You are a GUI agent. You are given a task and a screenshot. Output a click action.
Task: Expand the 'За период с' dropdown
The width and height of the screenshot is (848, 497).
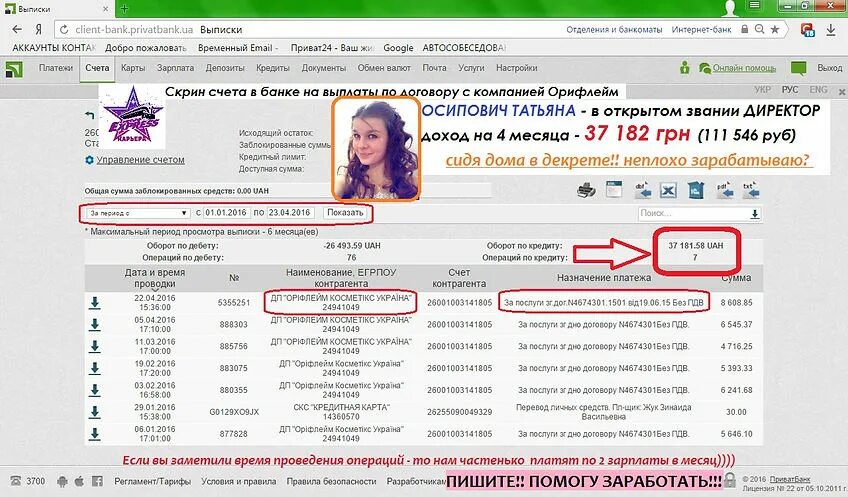click(x=138, y=213)
